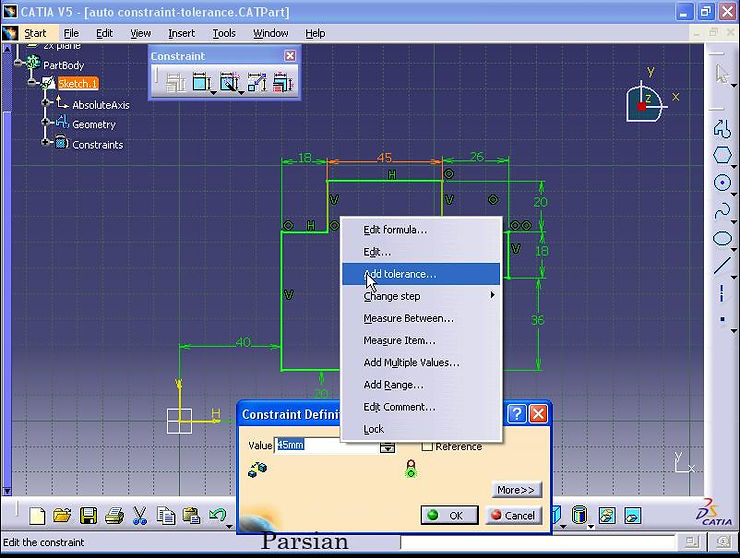Expand the Sketch.1 tree node
The height and width of the screenshot is (558, 740).
point(32,82)
